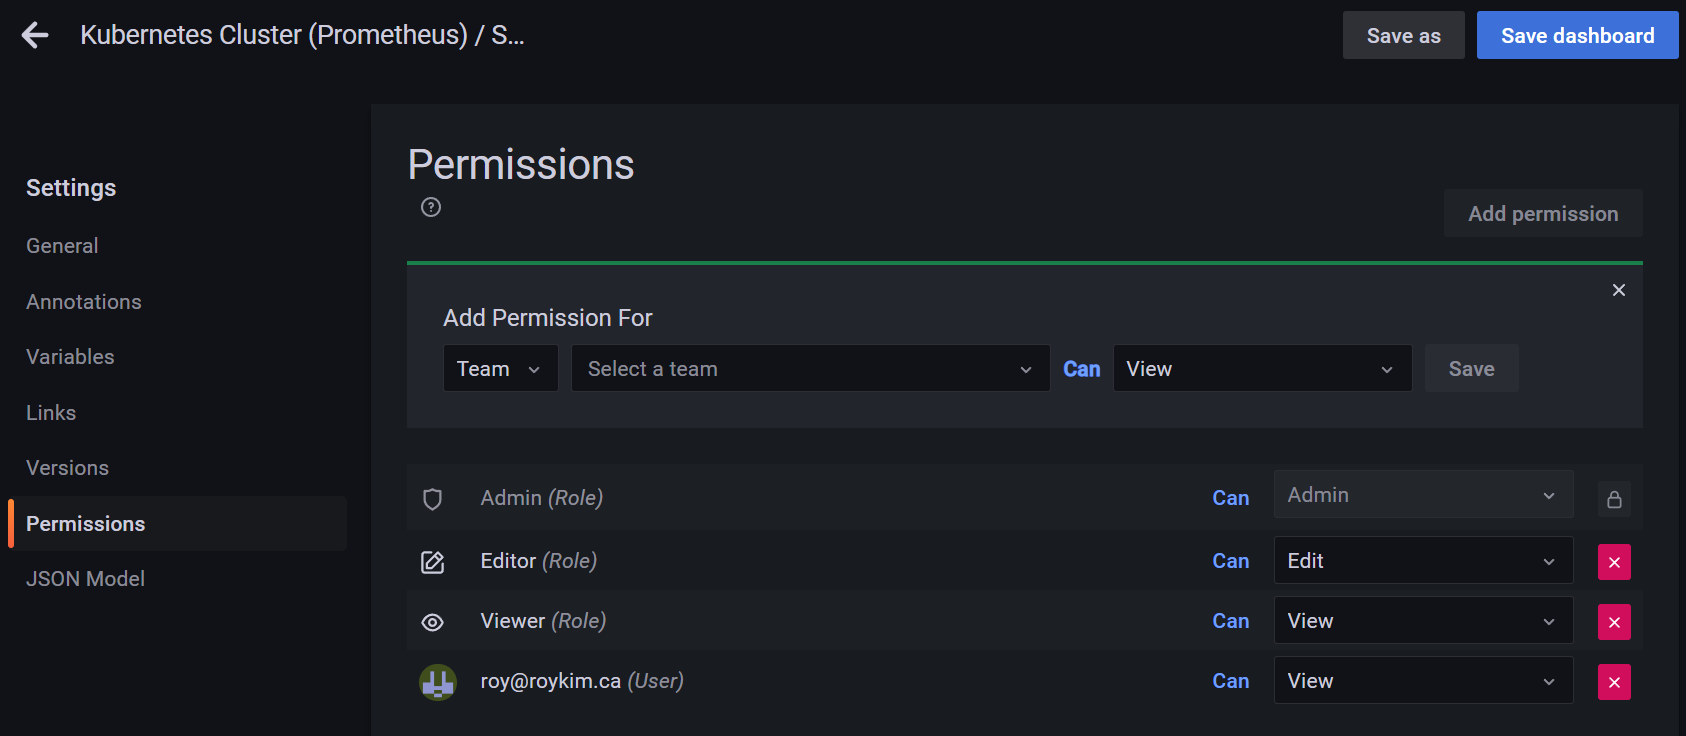Click the Admin role lock icon

tap(1614, 499)
